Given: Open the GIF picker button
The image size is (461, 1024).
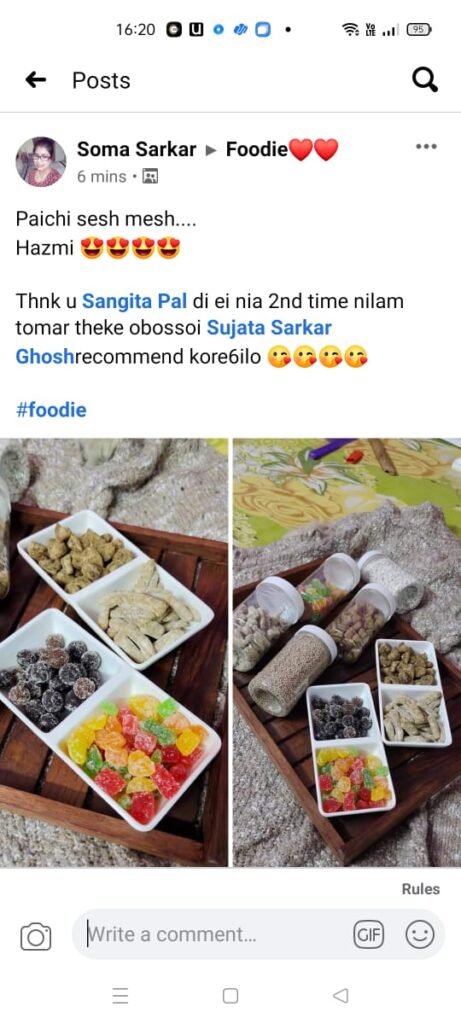Looking at the screenshot, I should coord(369,935).
